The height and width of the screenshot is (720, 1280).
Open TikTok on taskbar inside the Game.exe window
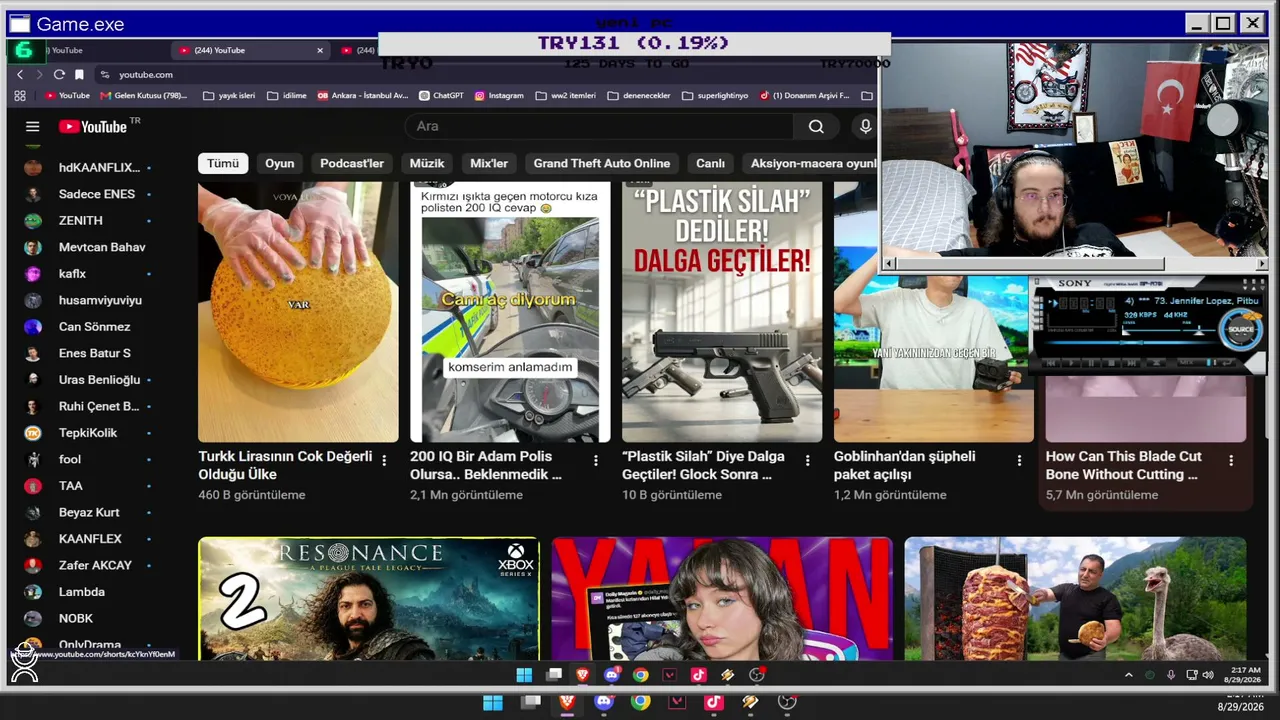(x=698, y=675)
